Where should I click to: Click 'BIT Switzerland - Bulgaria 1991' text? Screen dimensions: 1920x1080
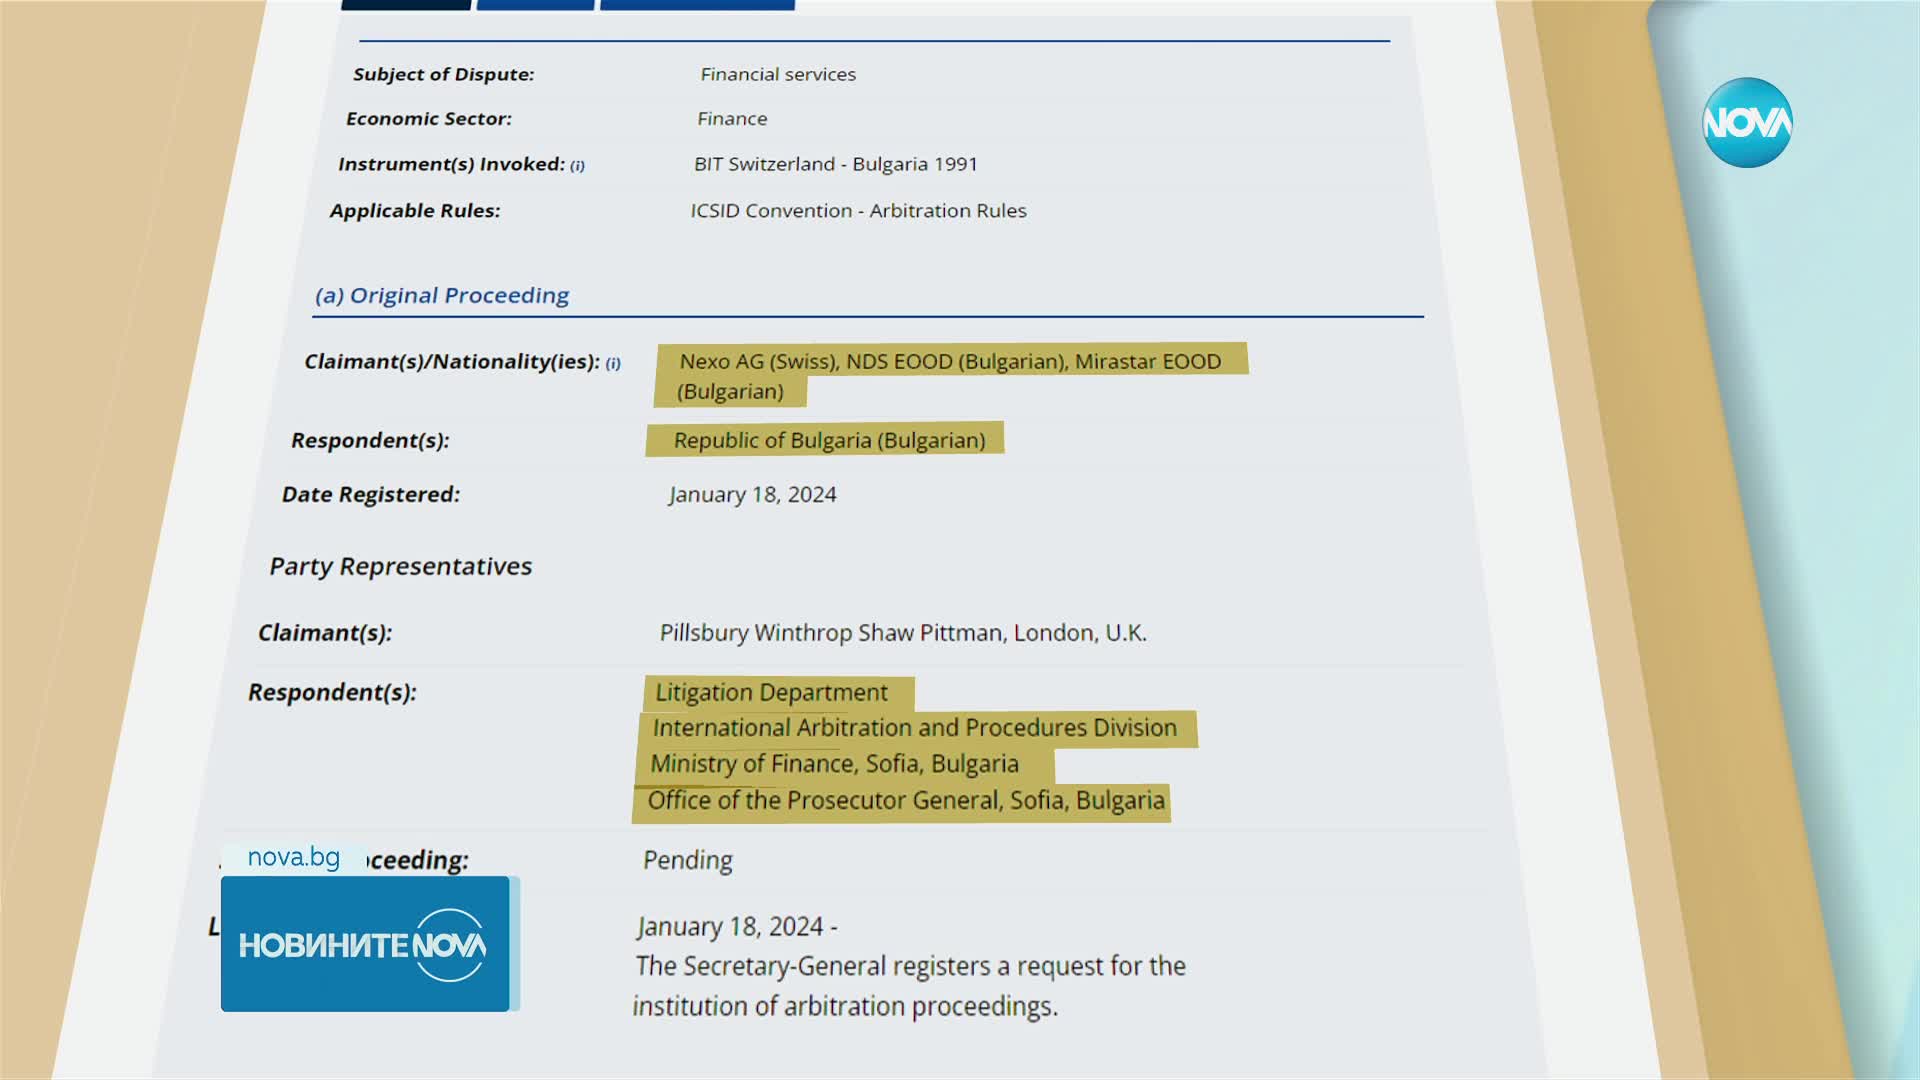click(836, 164)
